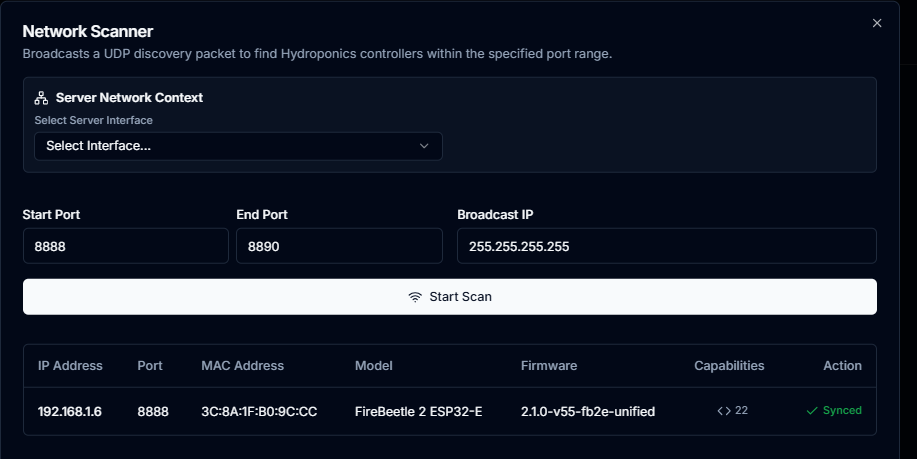The width and height of the screenshot is (917, 459).
Task: Click the Network Scanner title
Action: tap(88, 31)
